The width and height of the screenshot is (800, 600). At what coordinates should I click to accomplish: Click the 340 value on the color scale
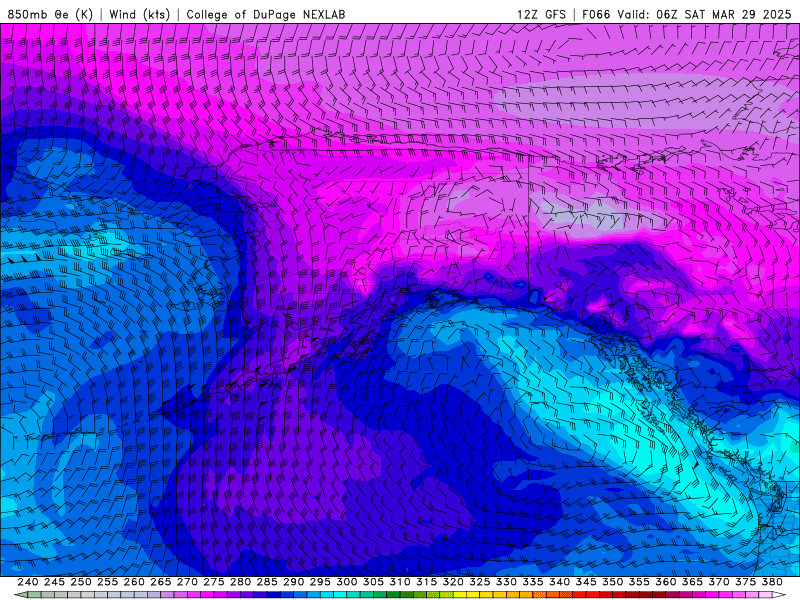click(559, 582)
